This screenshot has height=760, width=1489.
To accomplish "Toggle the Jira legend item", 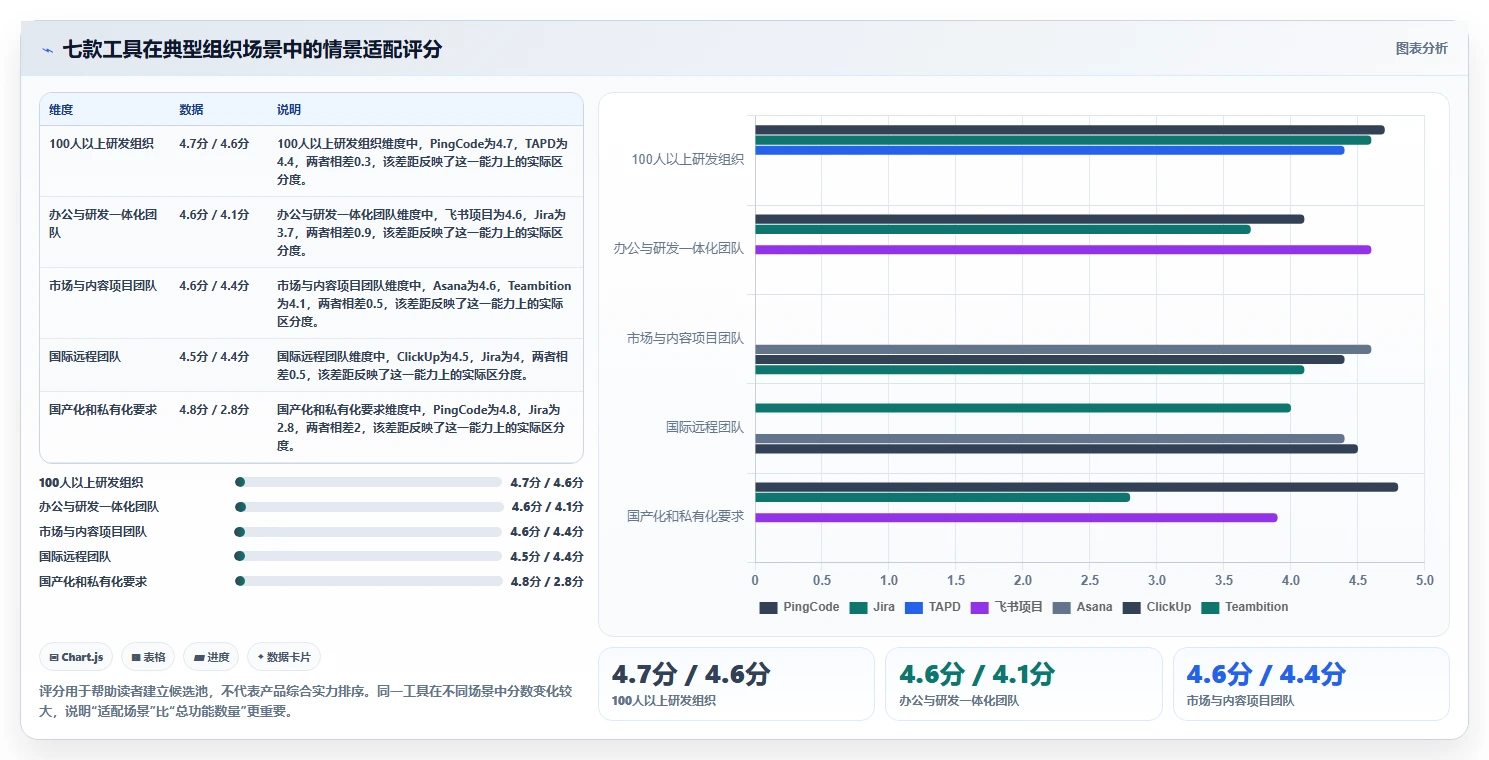I will pyautogui.click(x=872, y=607).
